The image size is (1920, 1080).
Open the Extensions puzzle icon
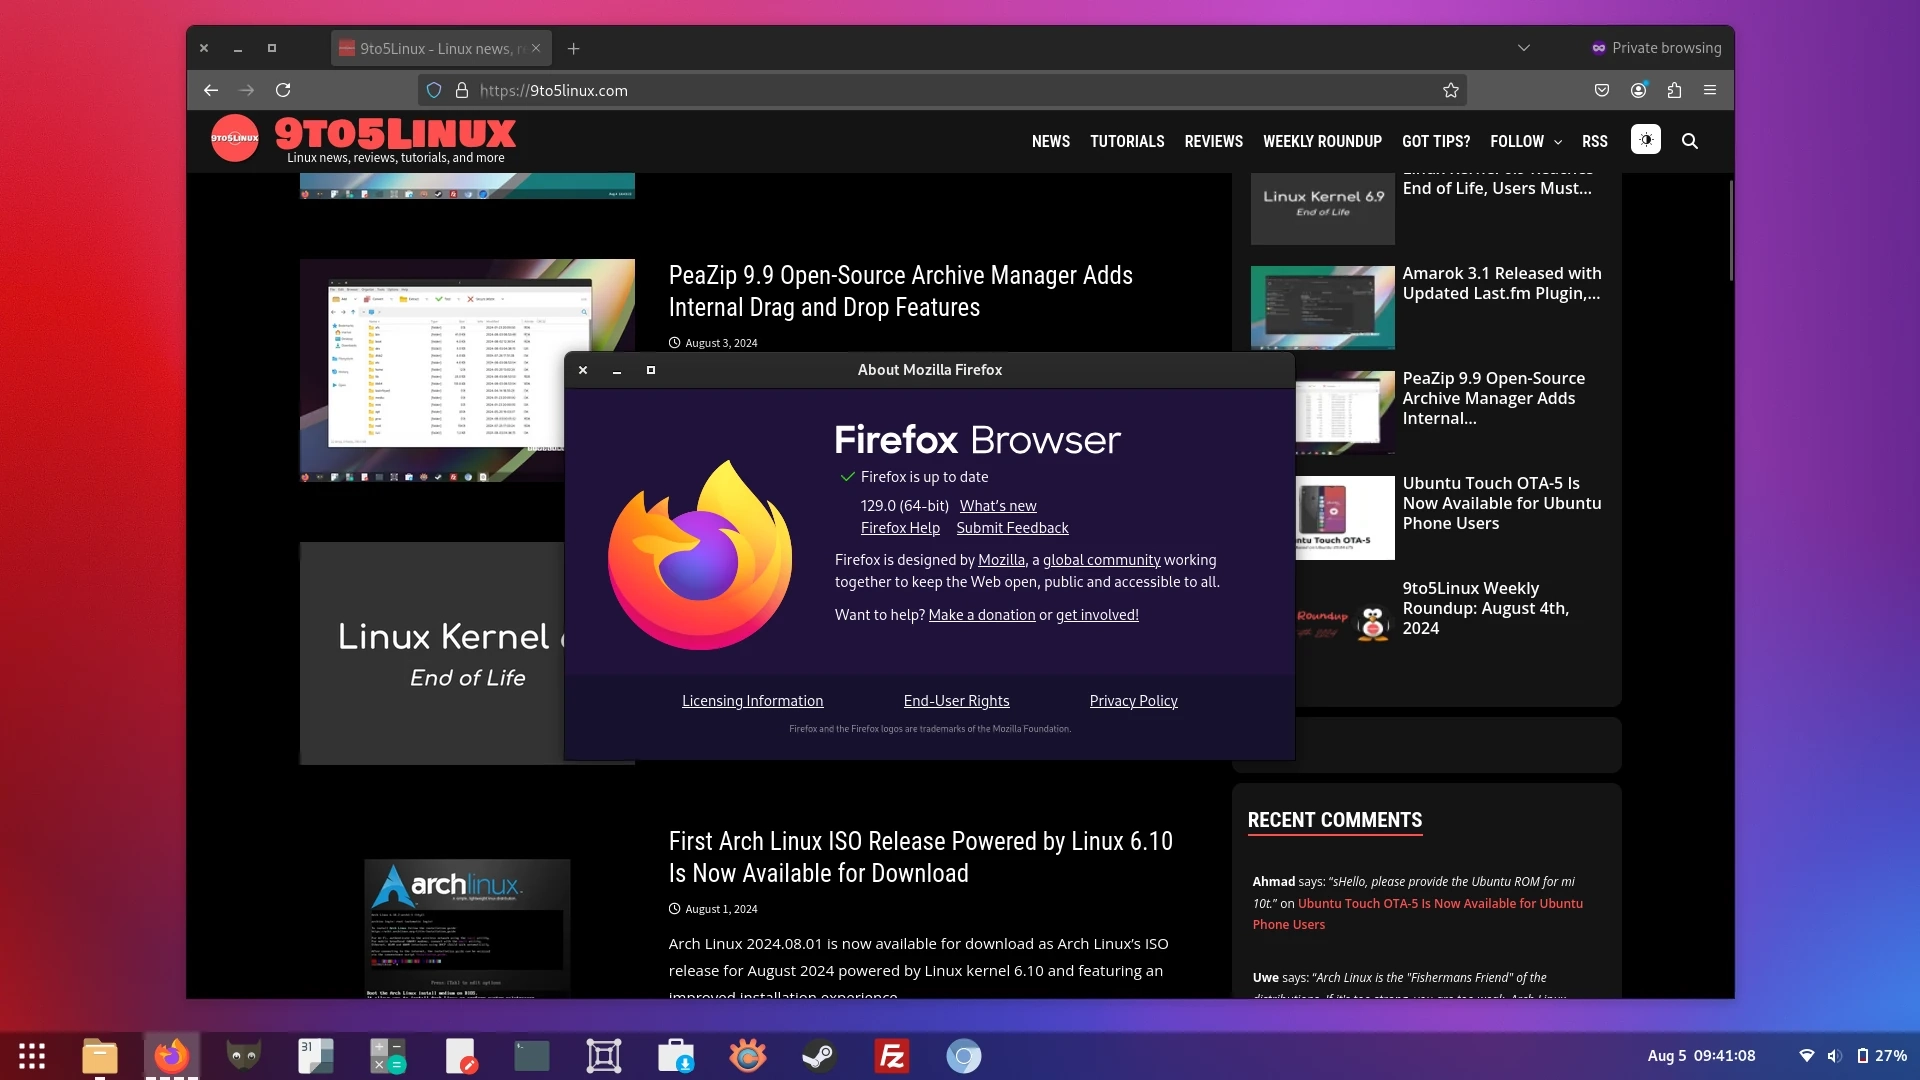[1674, 90]
